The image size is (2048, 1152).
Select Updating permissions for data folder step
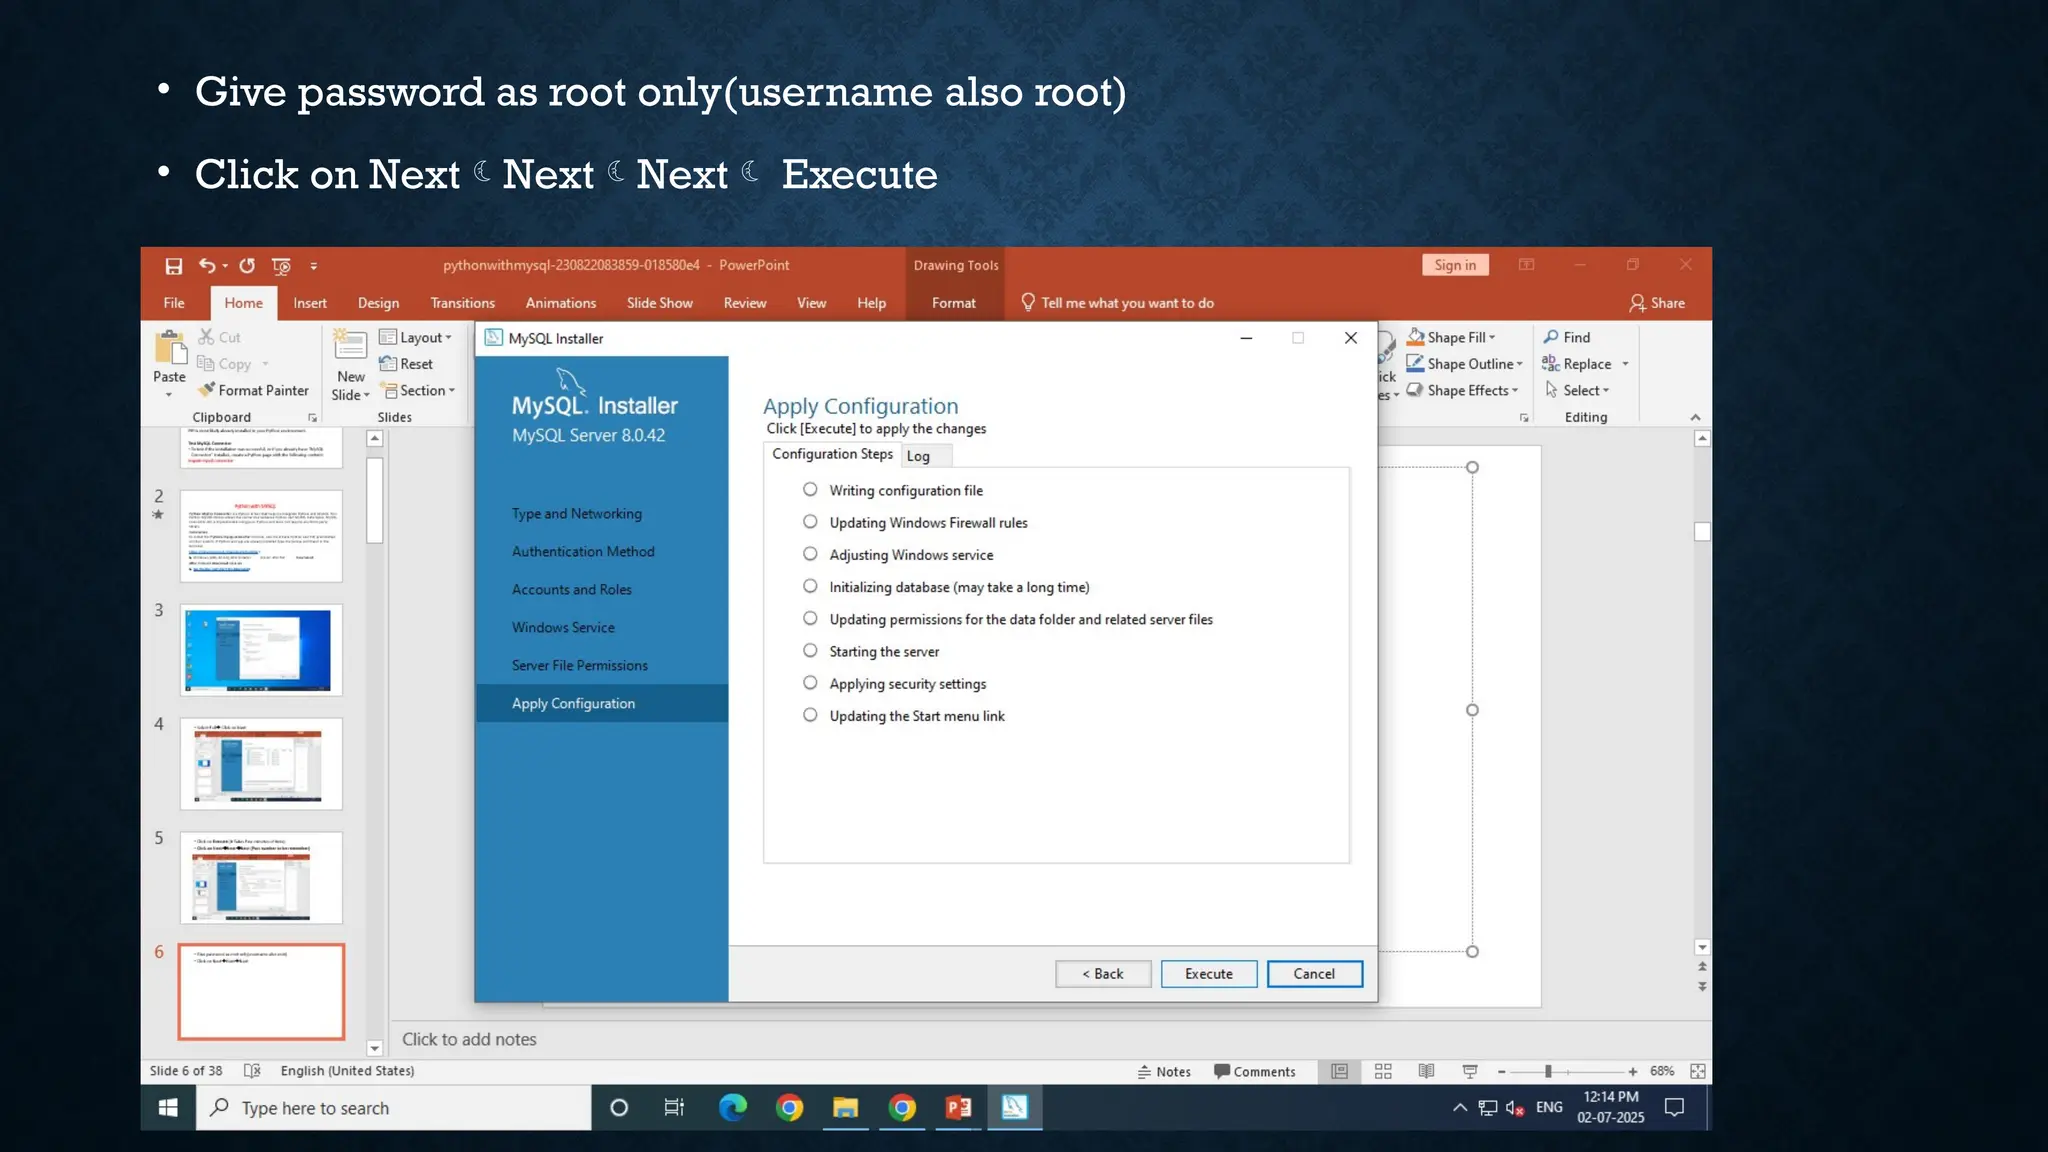click(x=810, y=619)
